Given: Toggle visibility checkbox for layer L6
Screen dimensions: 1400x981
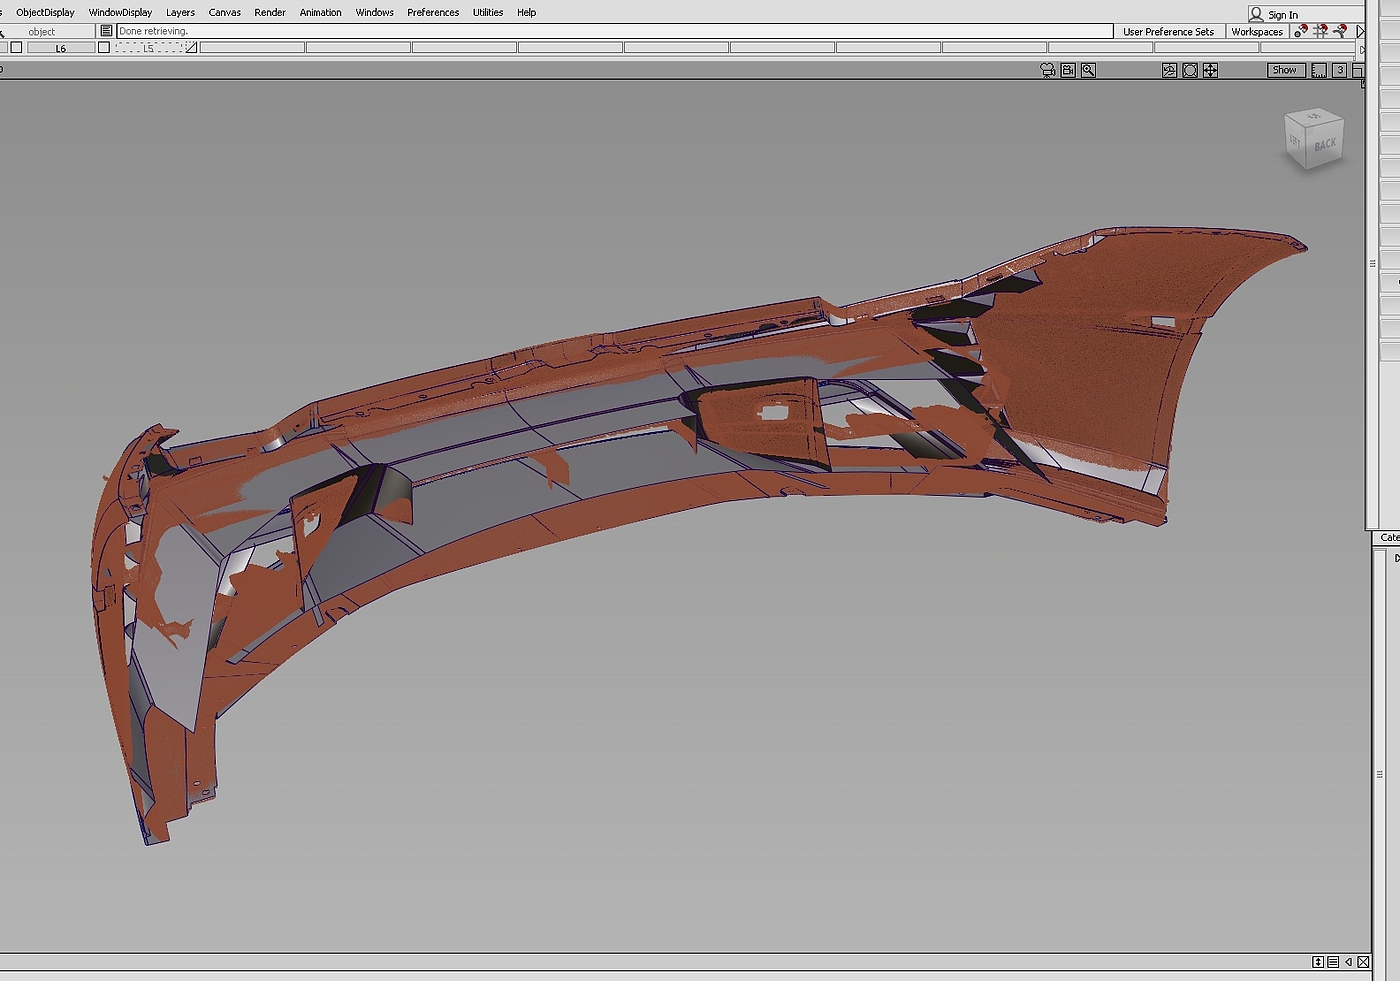Looking at the screenshot, I should pos(16,48).
